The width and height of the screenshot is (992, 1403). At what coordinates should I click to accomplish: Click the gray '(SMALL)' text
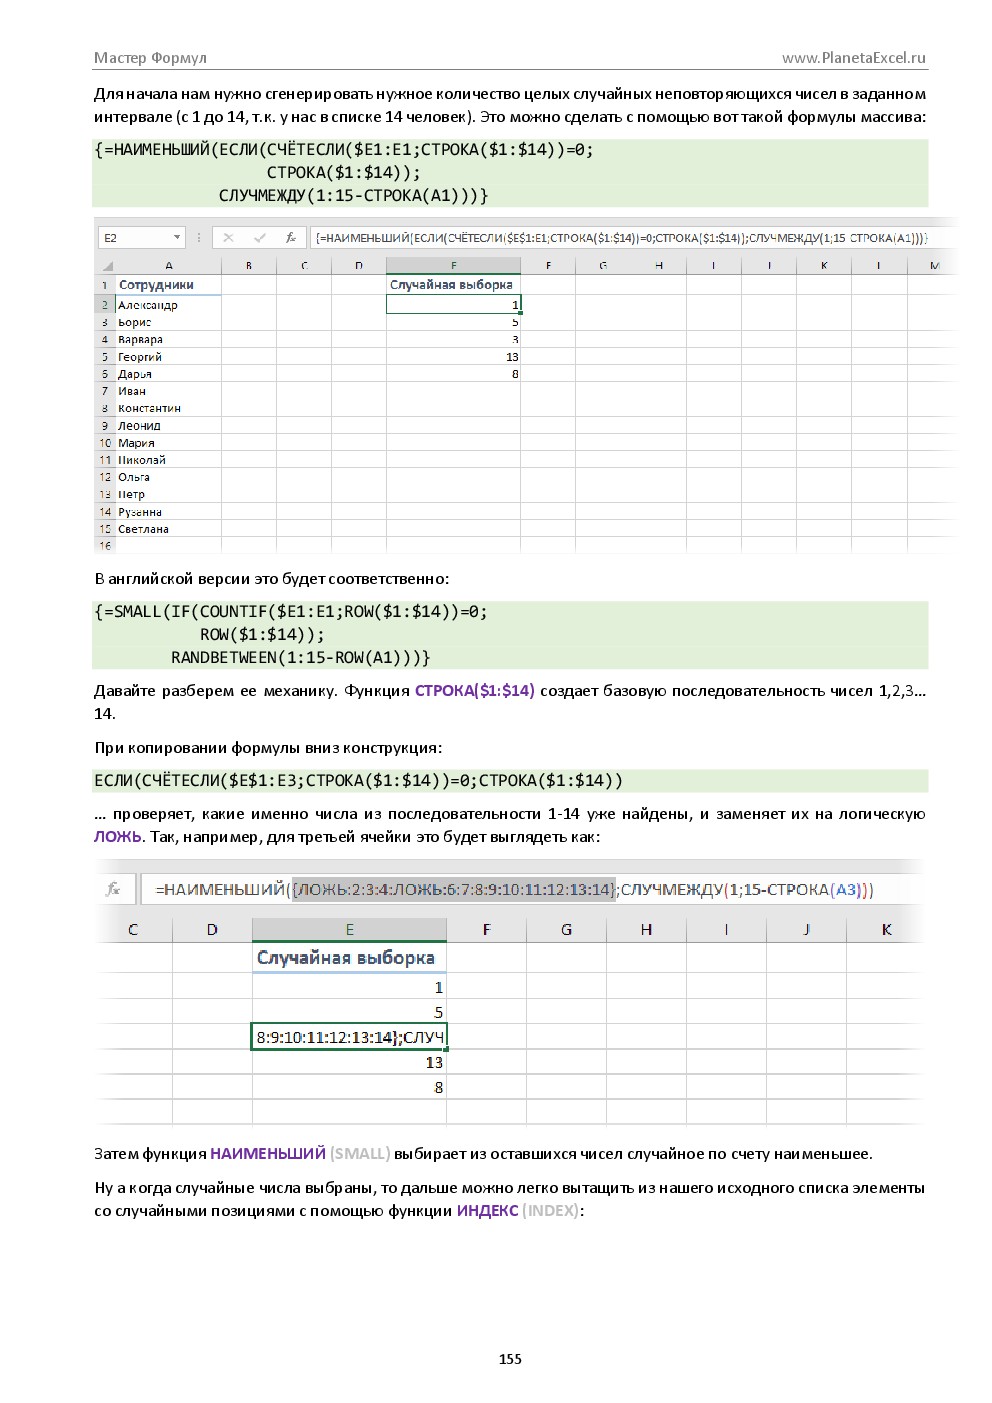[360, 1154]
